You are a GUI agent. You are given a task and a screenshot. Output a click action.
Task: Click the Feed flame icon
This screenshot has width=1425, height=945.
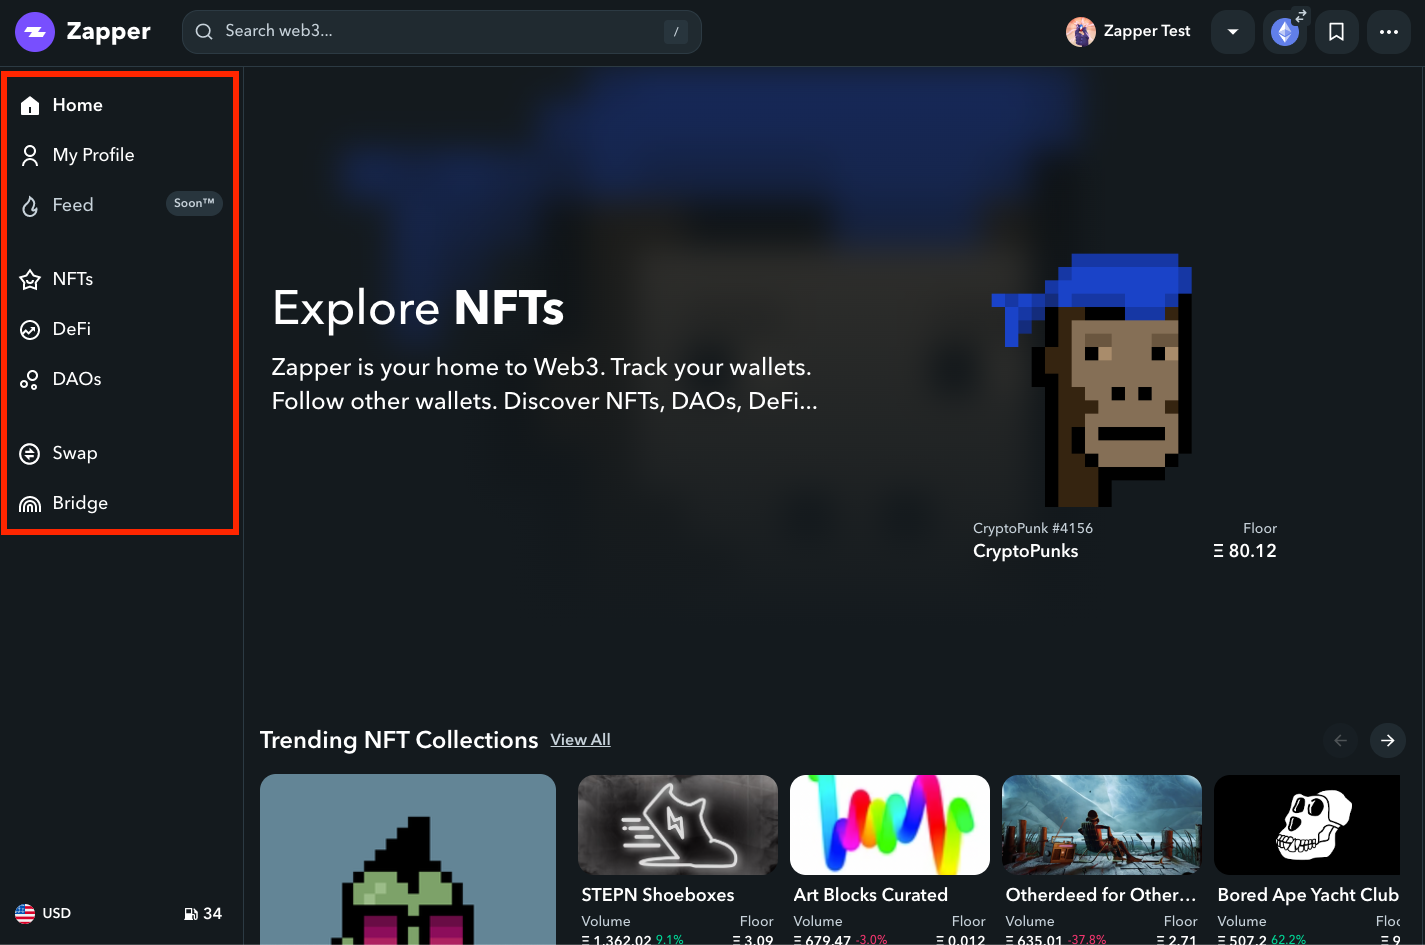[x=30, y=206]
